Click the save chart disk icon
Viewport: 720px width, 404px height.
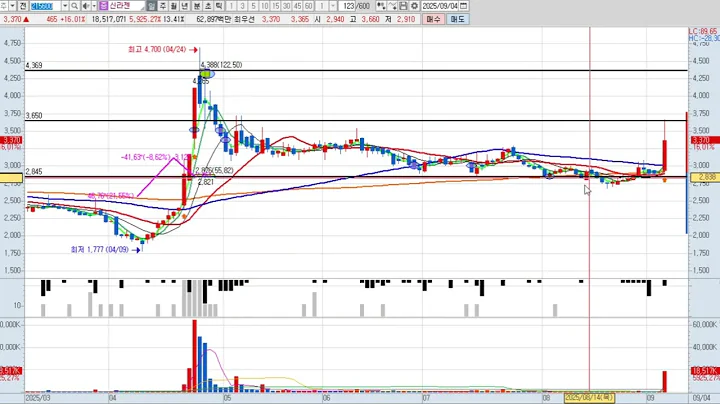(403, 6)
